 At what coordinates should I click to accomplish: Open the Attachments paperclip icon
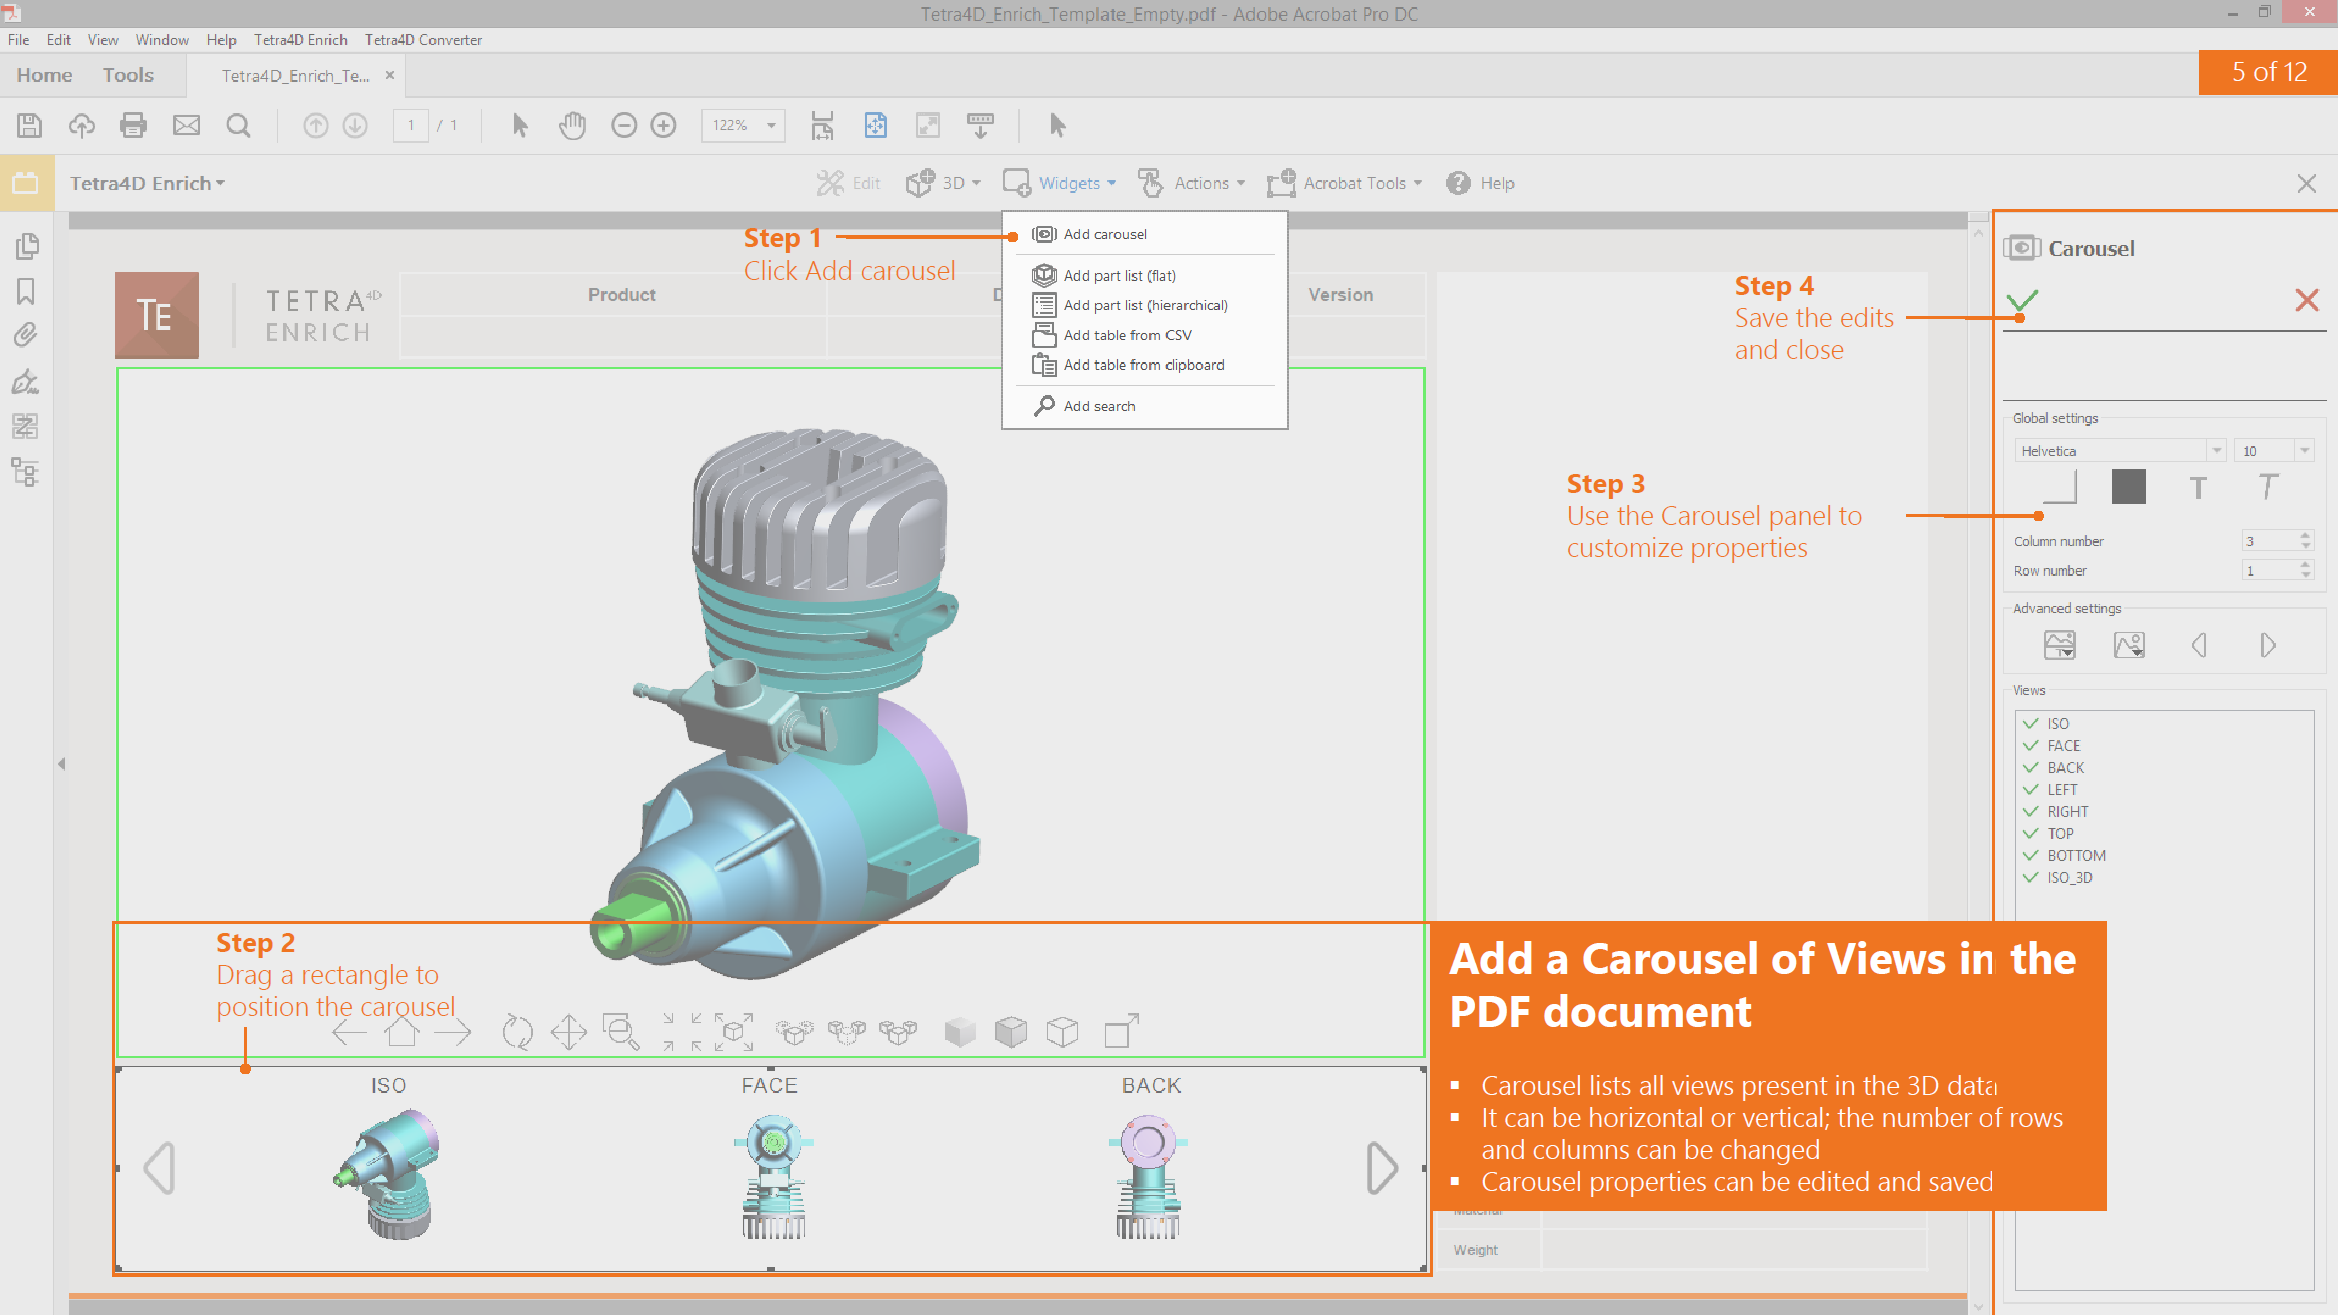click(x=26, y=335)
